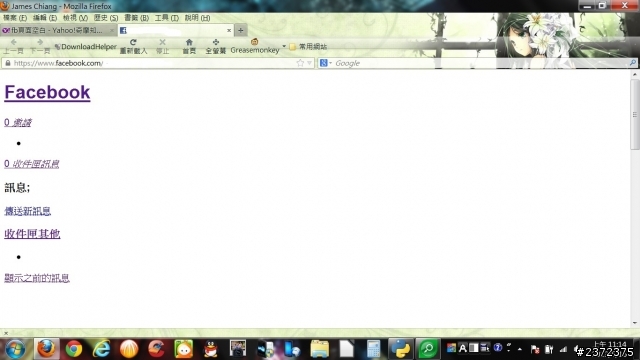Open the 說明 (H) menu

point(197,18)
